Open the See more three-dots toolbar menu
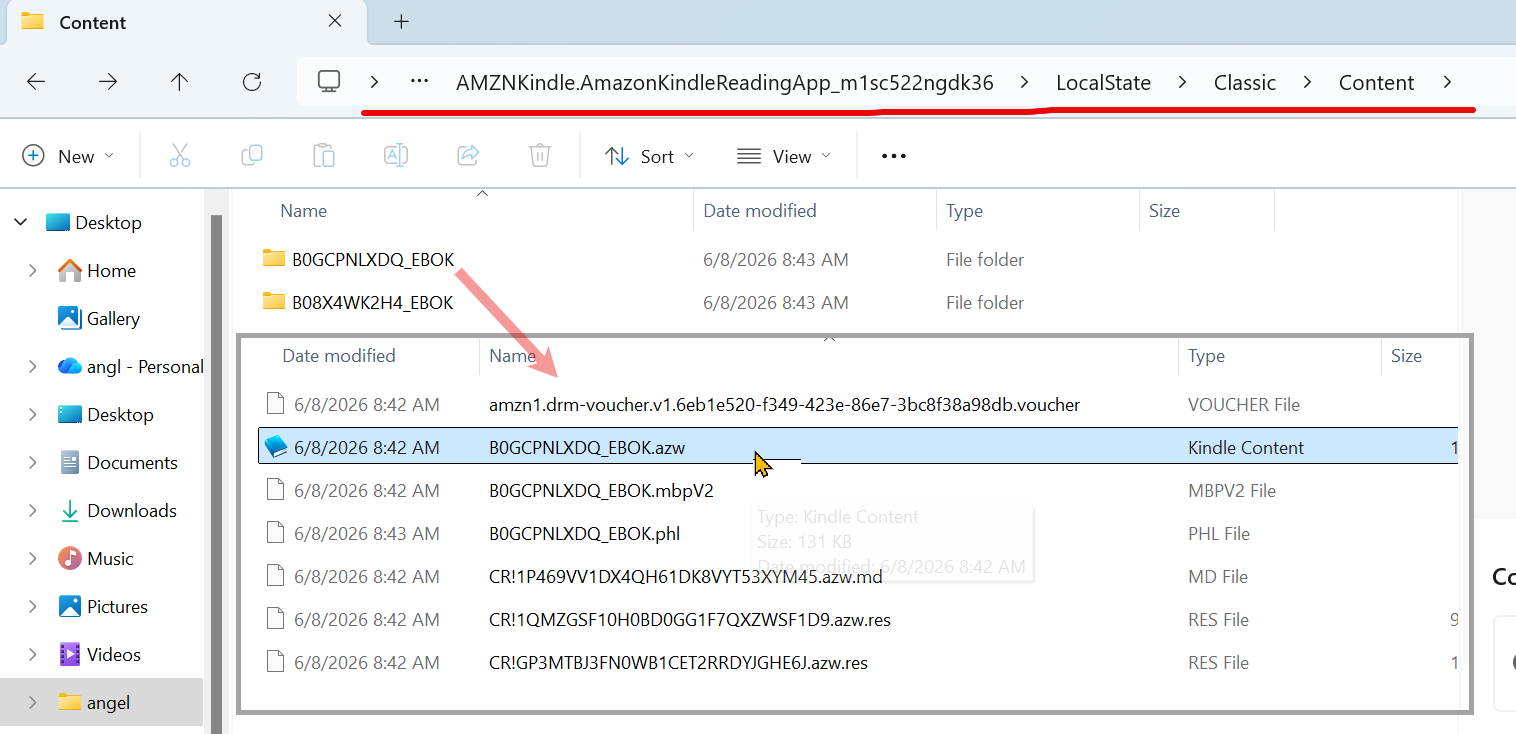This screenshot has width=1516, height=734. (894, 156)
